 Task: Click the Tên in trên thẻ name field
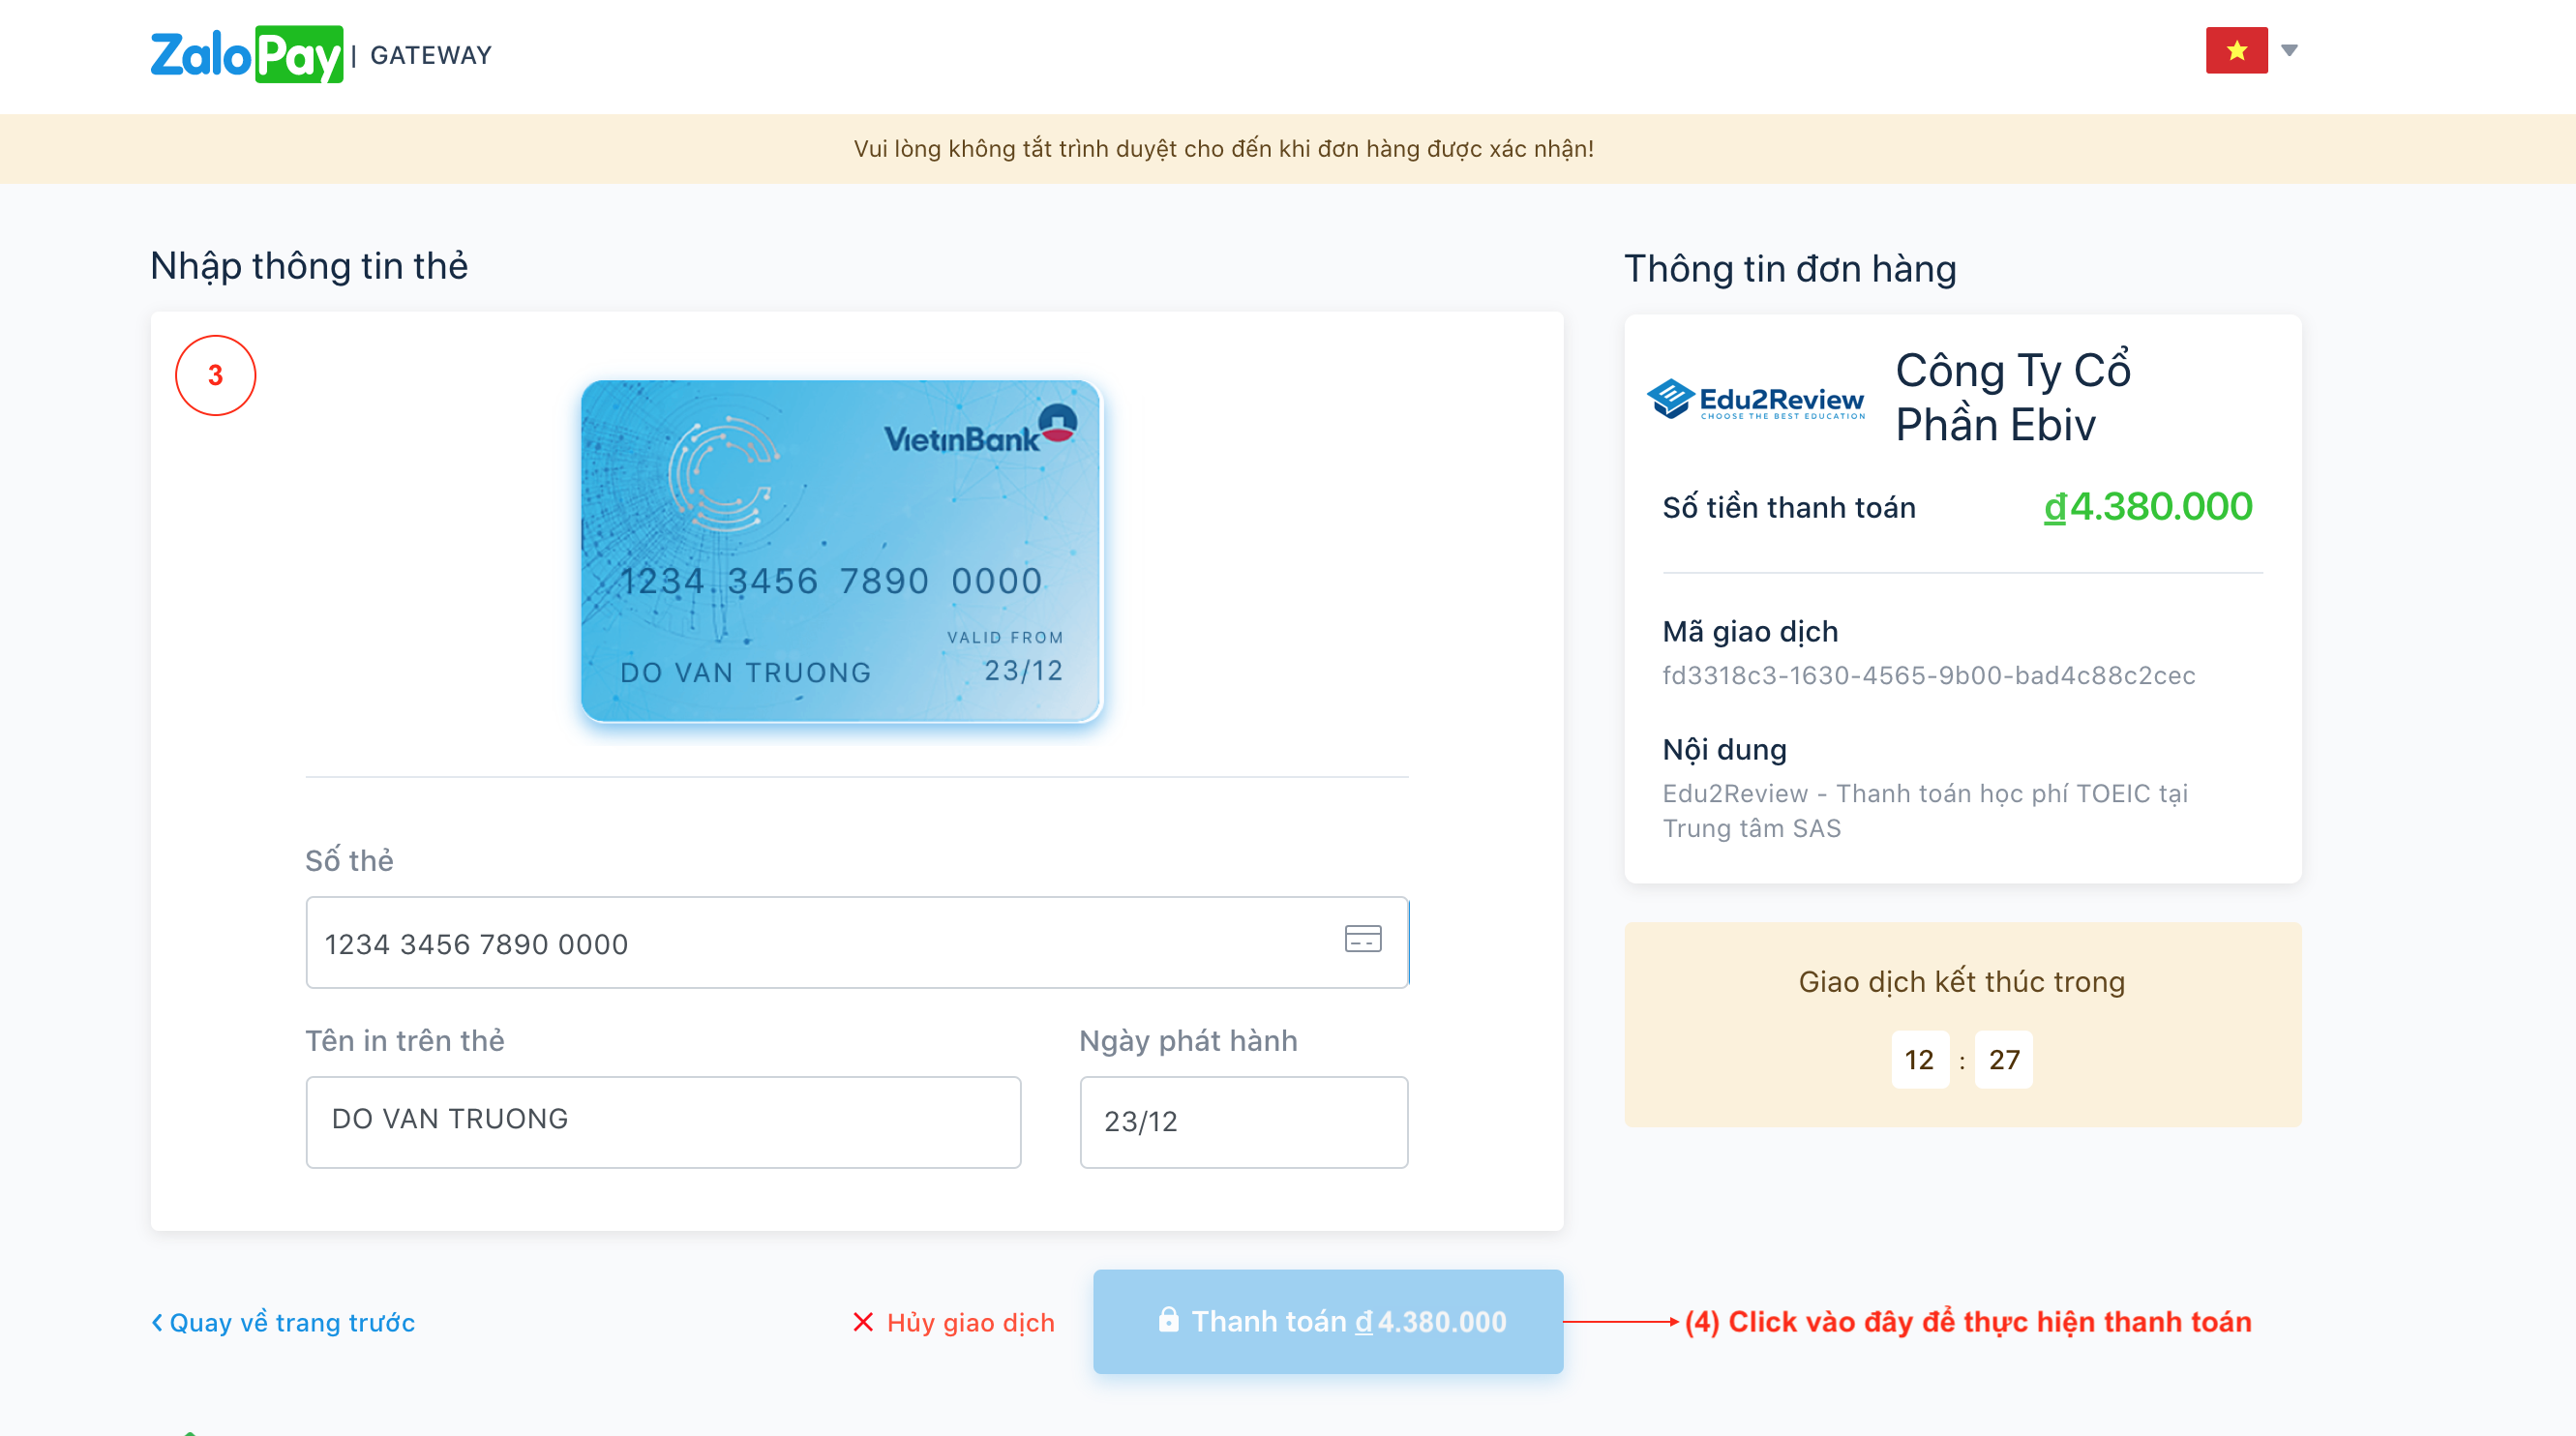(x=662, y=1121)
